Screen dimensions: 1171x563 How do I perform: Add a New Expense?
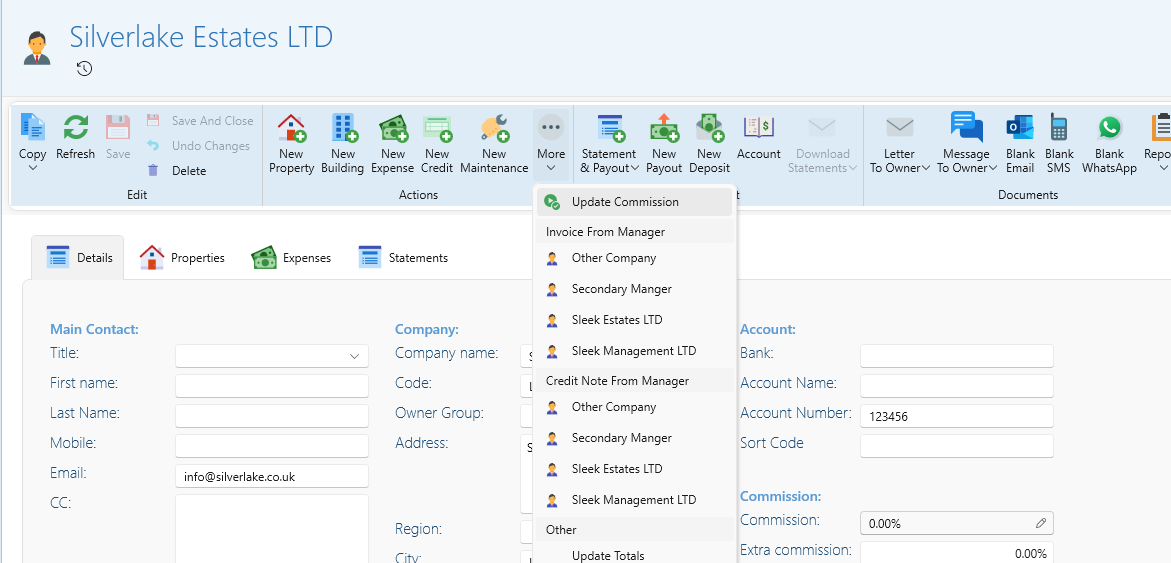click(x=392, y=144)
